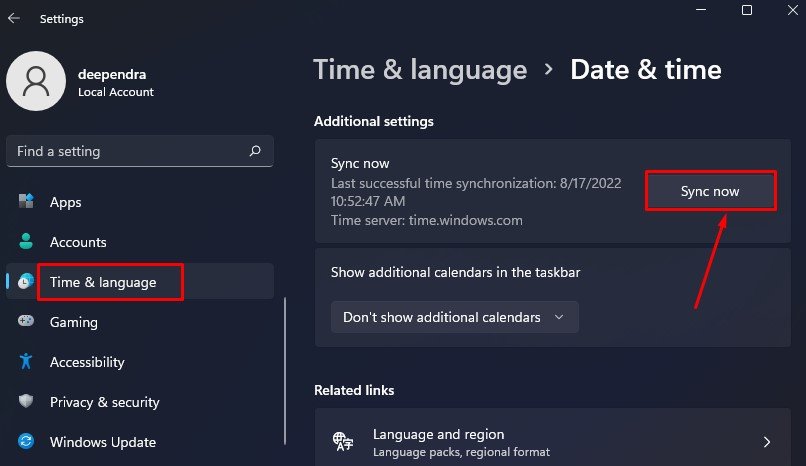Viewport: 806px width, 466px height.
Task: Go to Time & language breadcrumb
Action: click(420, 70)
